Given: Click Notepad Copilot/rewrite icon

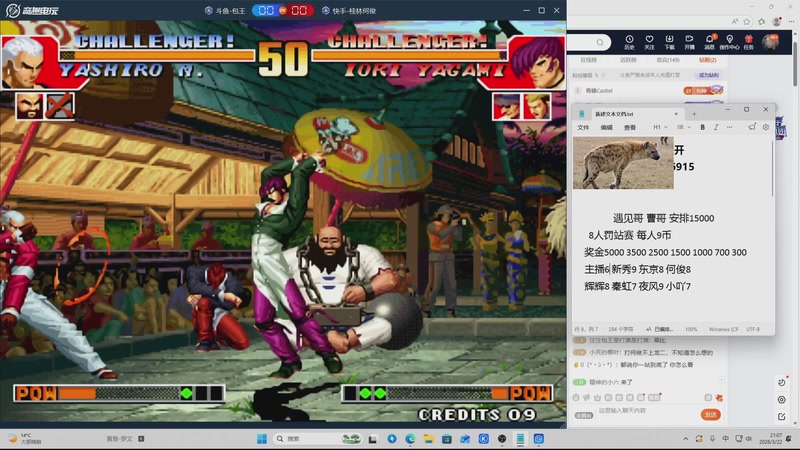Looking at the screenshot, I should point(752,127).
